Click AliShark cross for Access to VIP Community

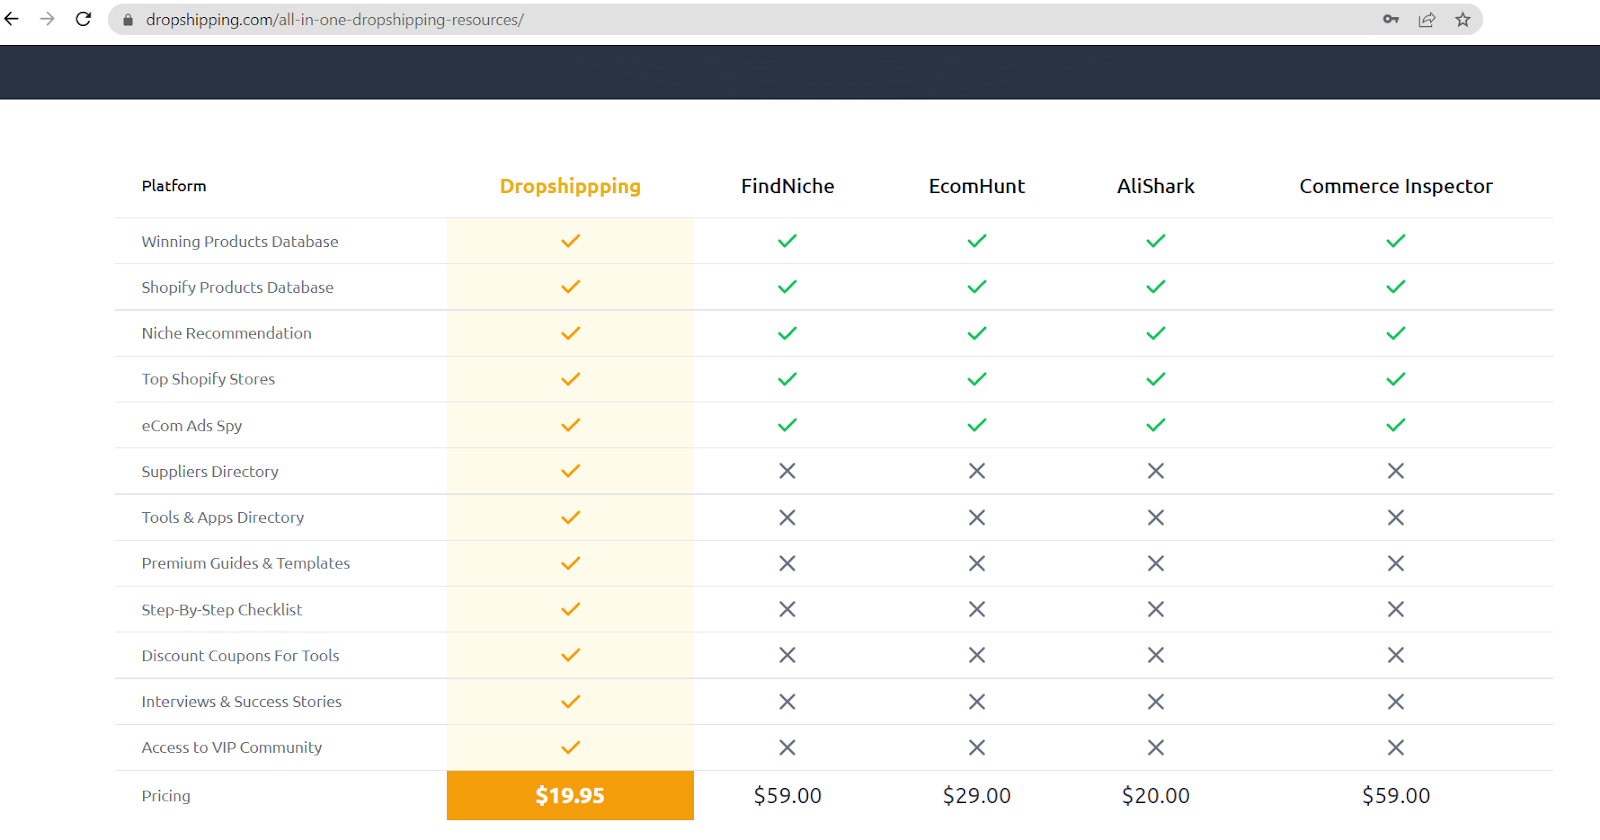[x=1155, y=747]
